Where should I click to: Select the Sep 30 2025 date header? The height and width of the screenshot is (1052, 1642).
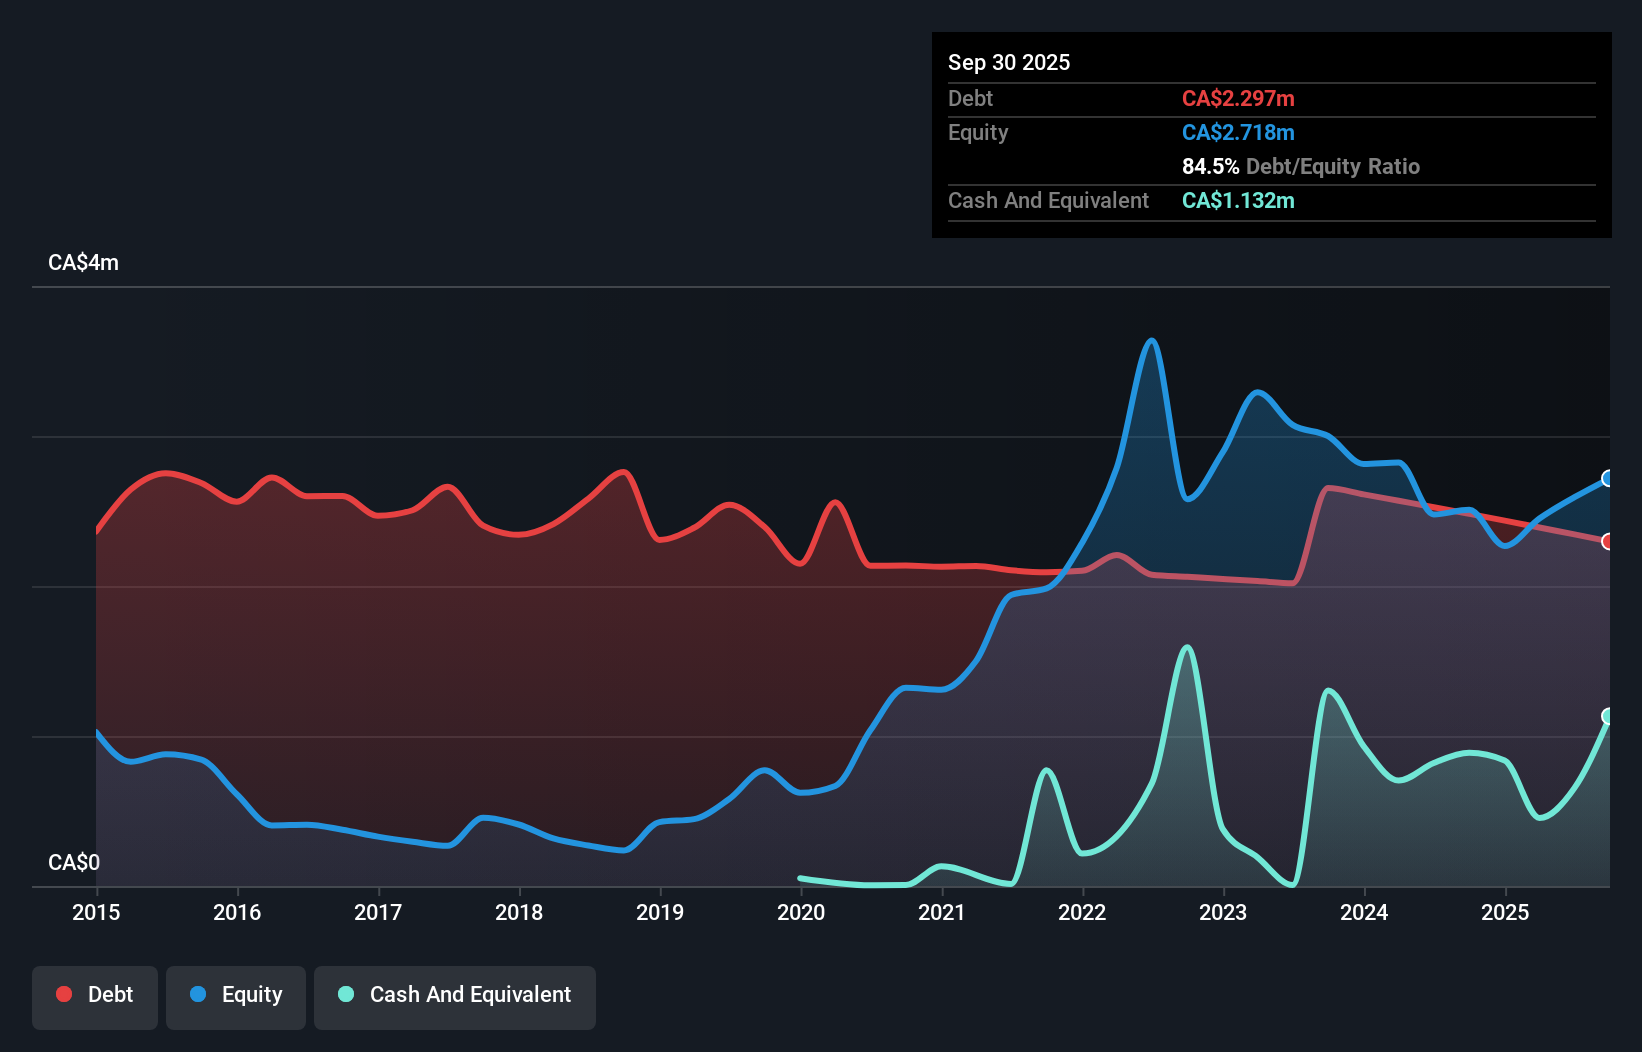[x=1009, y=62]
